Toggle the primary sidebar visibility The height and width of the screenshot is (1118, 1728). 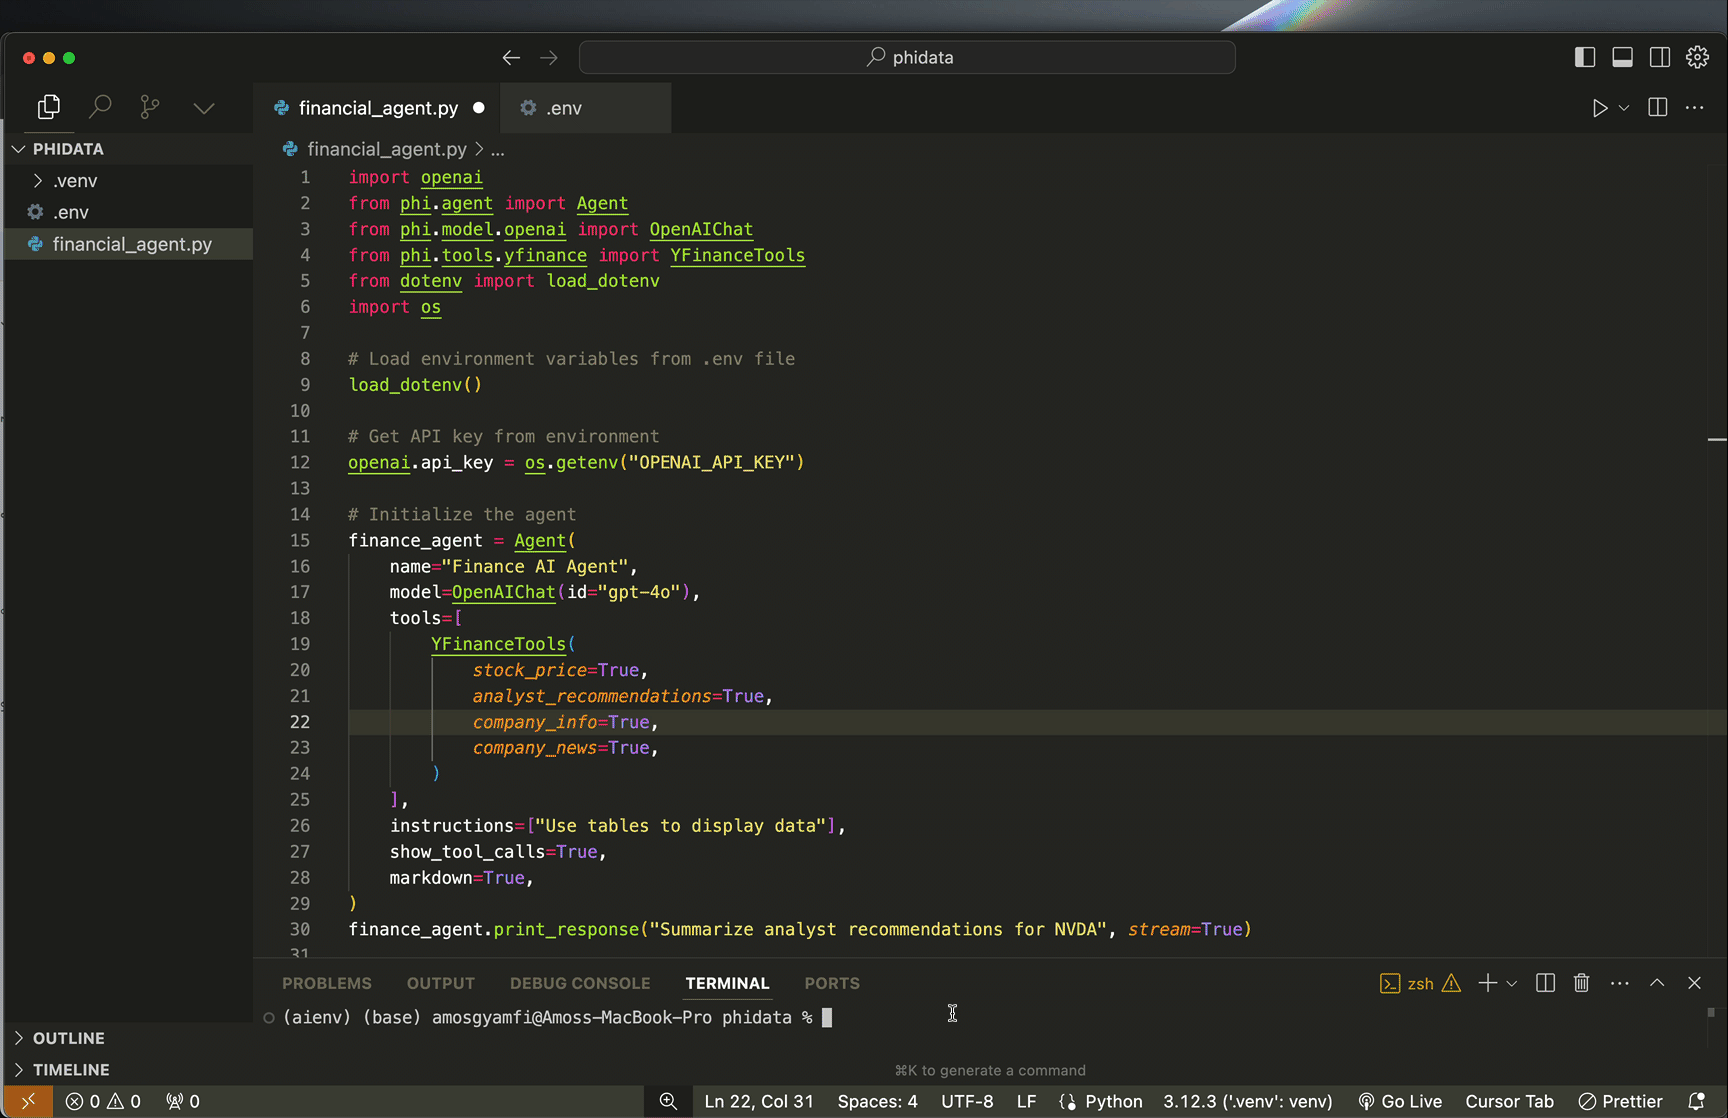point(1584,57)
